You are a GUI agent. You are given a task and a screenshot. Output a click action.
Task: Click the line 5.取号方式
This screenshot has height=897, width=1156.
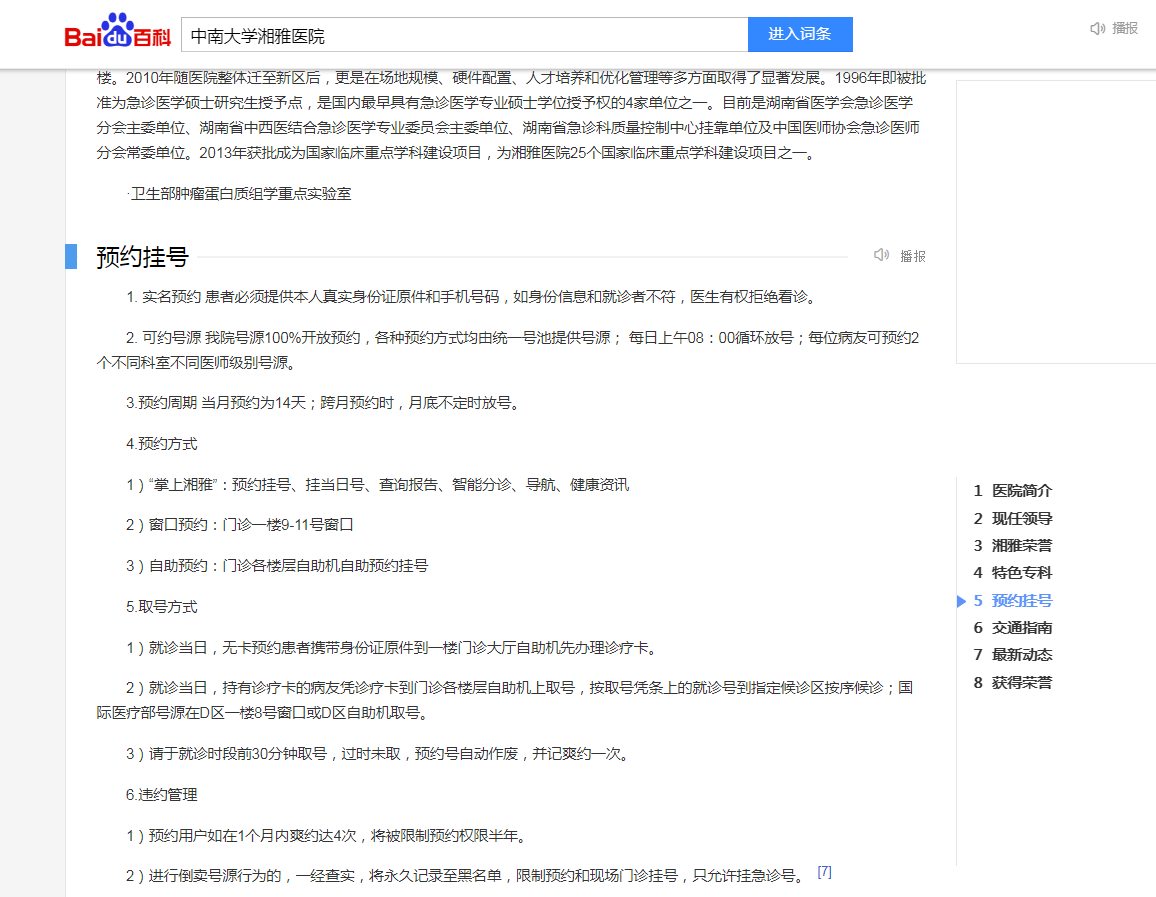pyautogui.click(x=161, y=607)
